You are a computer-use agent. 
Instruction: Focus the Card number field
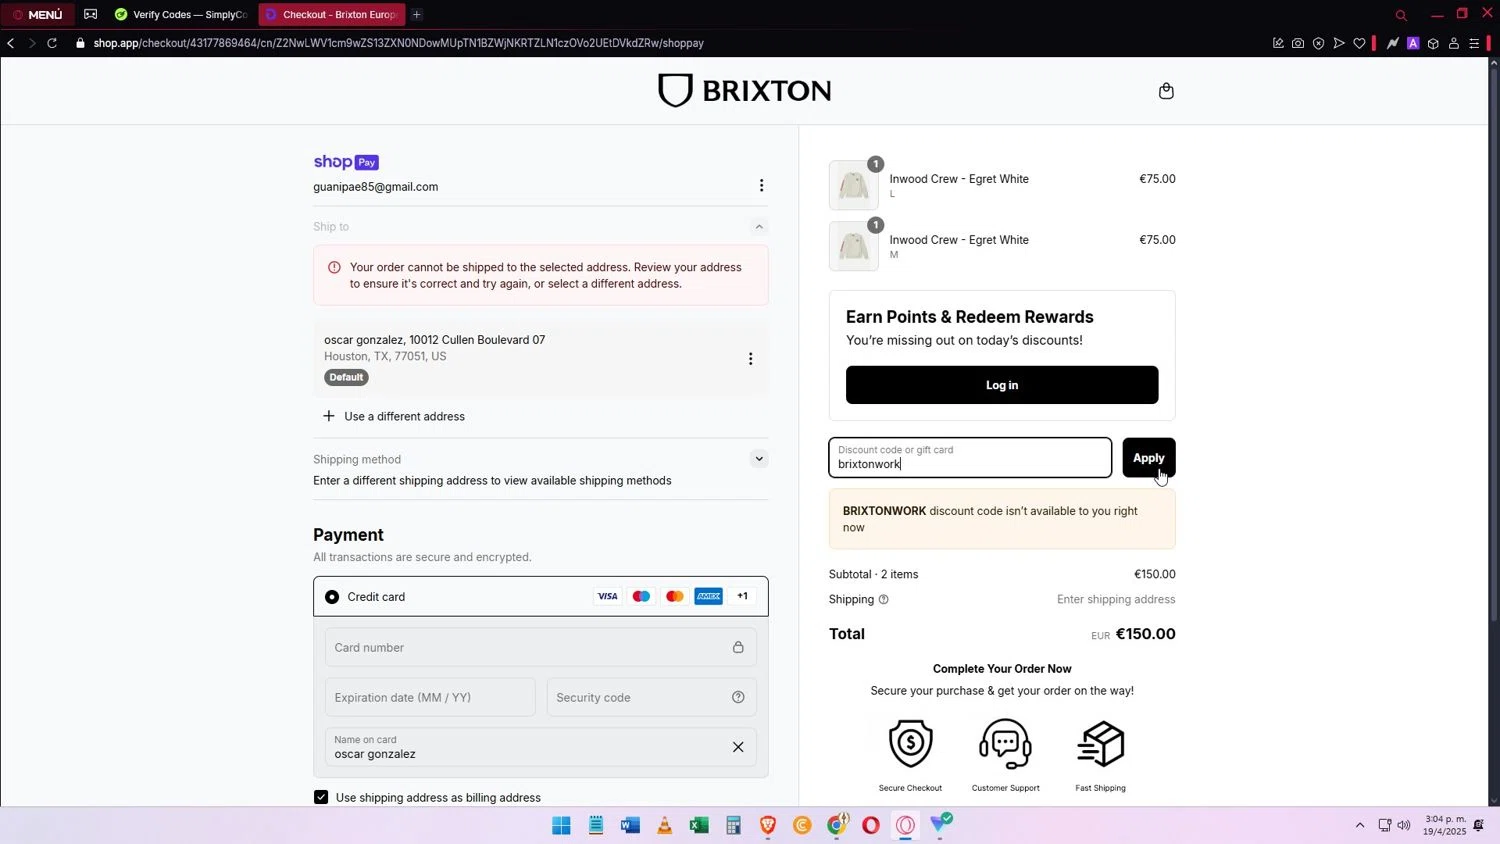(541, 647)
